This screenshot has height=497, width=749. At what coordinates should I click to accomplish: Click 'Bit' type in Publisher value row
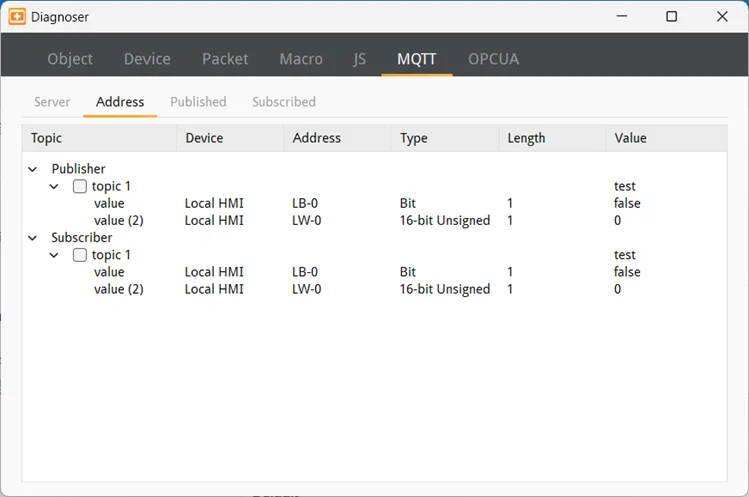407,203
